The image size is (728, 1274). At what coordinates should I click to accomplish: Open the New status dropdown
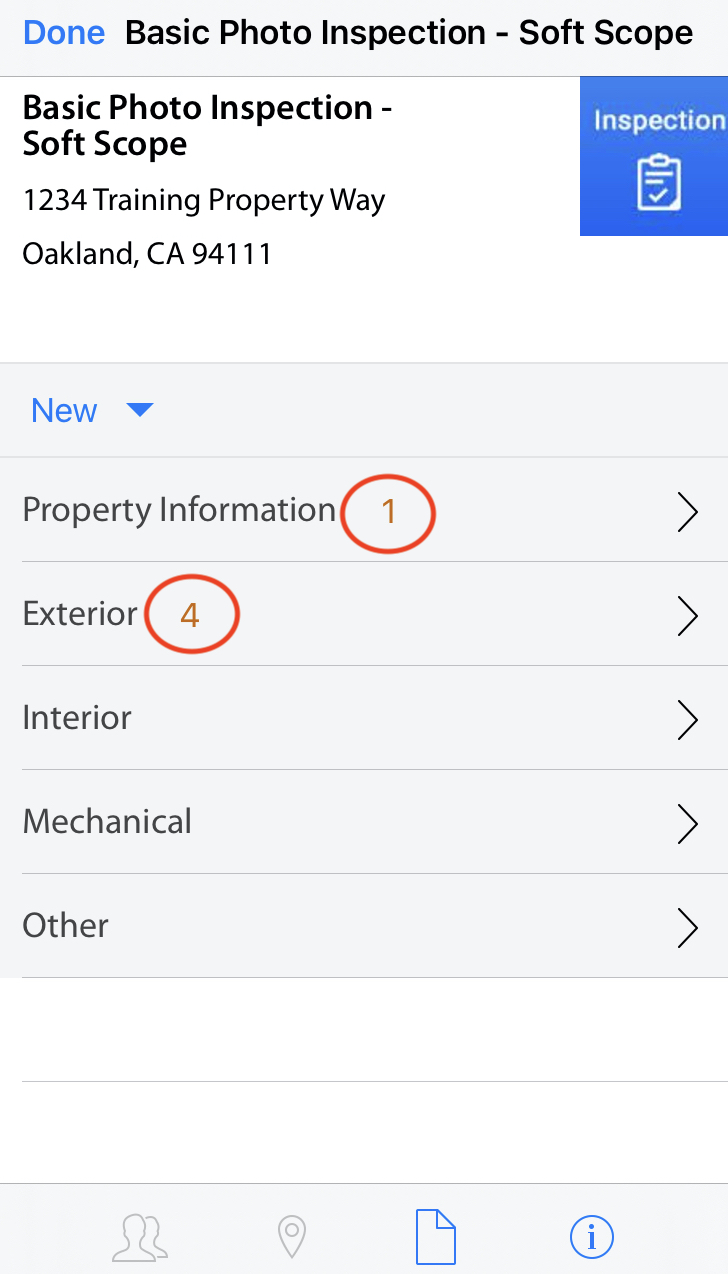65,411
